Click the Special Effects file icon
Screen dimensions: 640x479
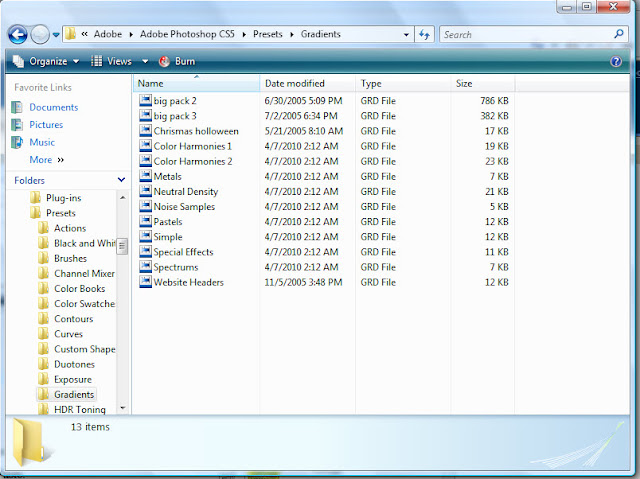[145, 251]
